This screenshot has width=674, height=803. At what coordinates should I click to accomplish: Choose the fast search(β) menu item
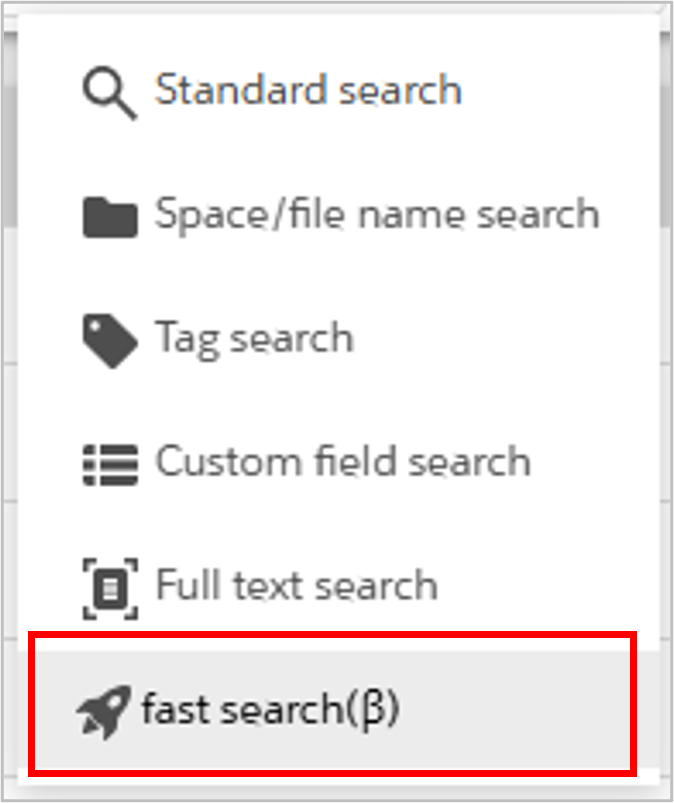pyautogui.click(x=270, y=710)
